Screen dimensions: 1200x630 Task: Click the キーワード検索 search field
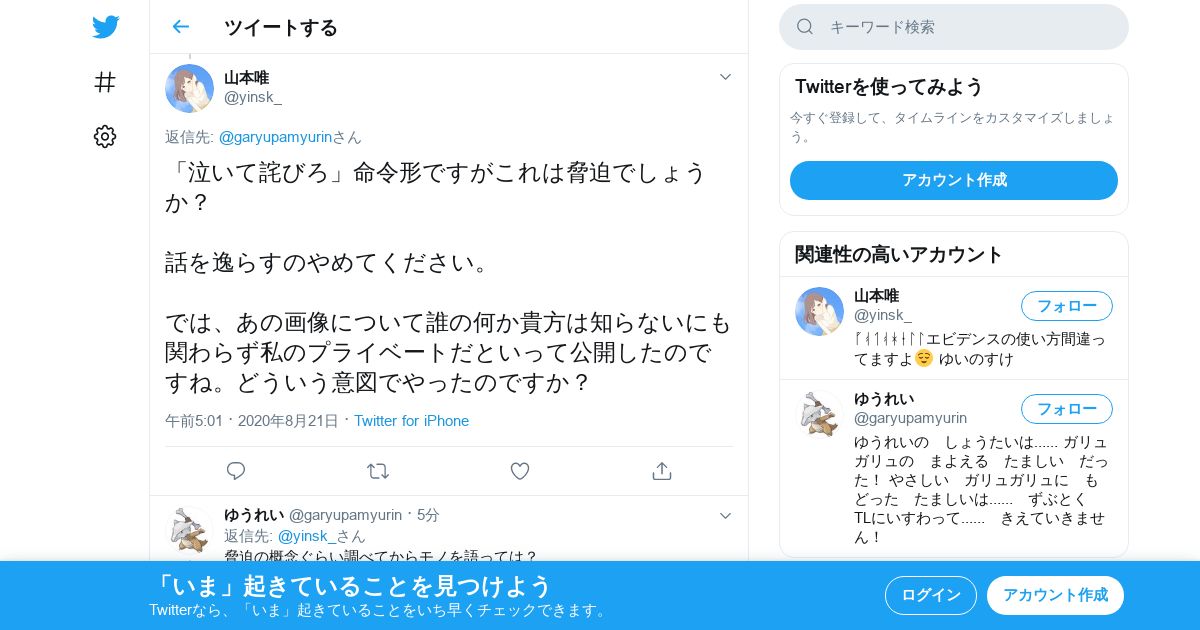(x=954, y=27)
